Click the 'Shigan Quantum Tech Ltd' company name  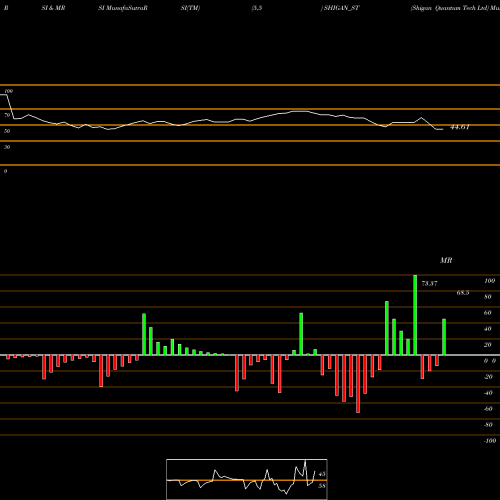[449, 8]
